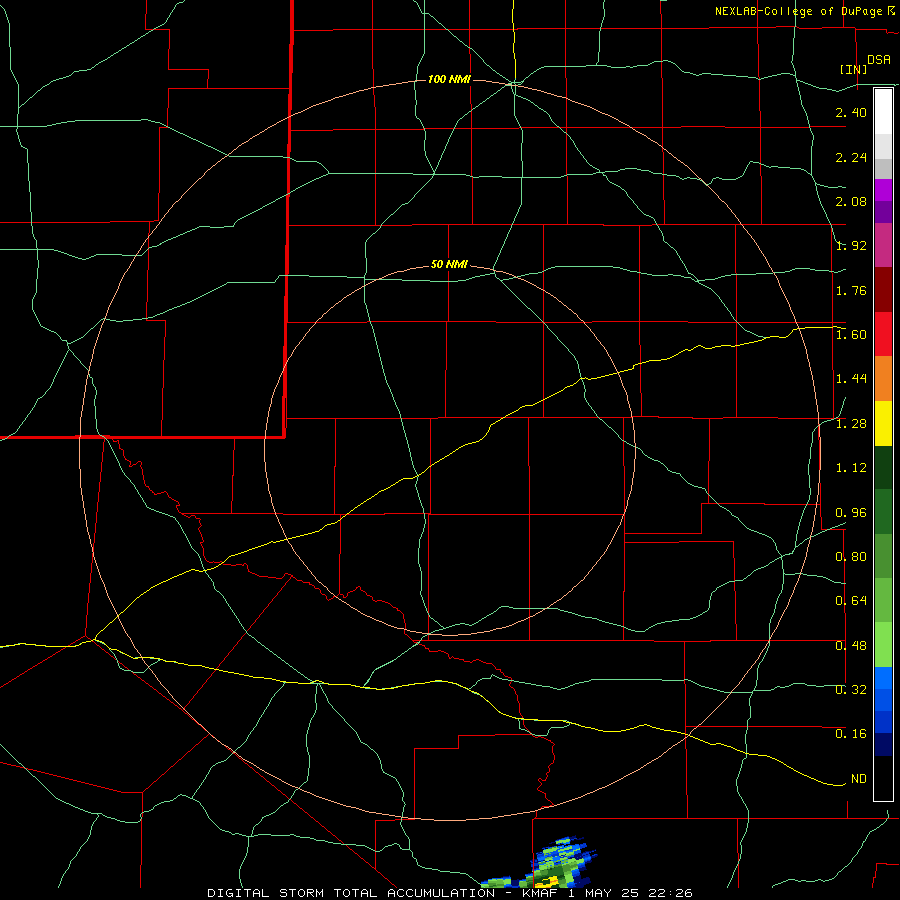
Task: Click the 1.28 legend value
Action: pyautogui.click(x=851, y=424)
